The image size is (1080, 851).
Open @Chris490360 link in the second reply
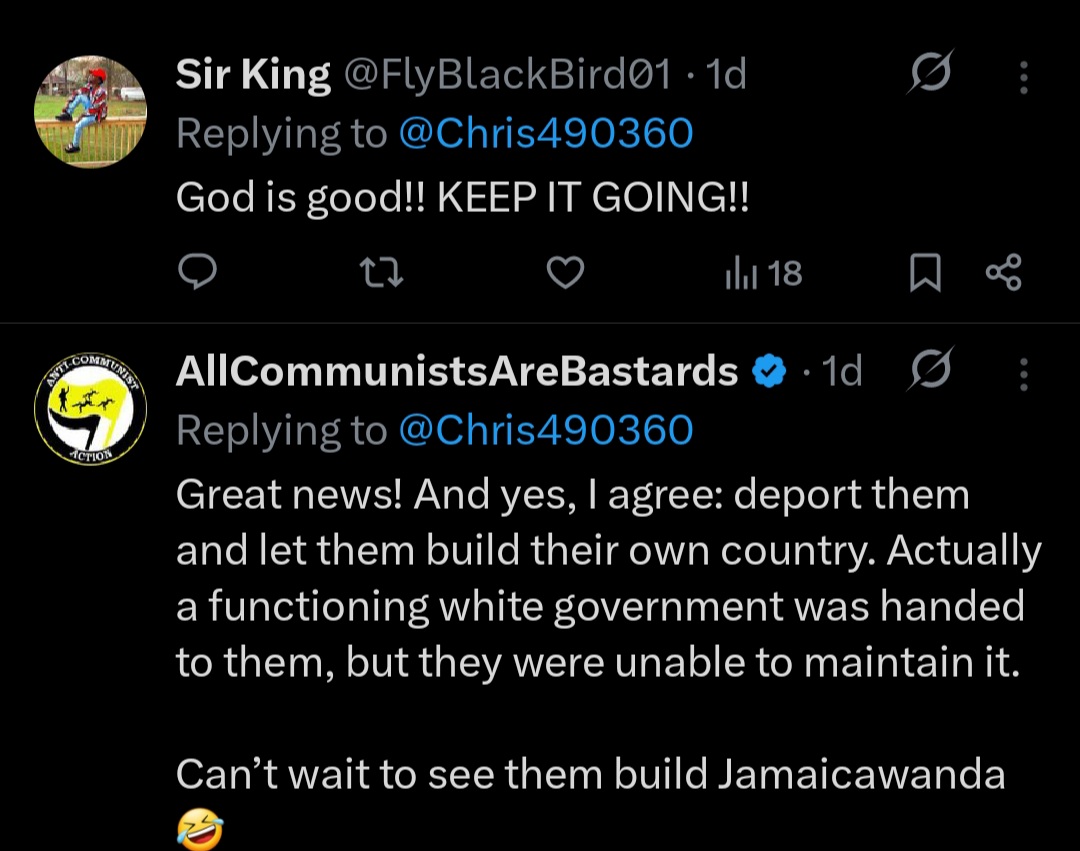545,430
